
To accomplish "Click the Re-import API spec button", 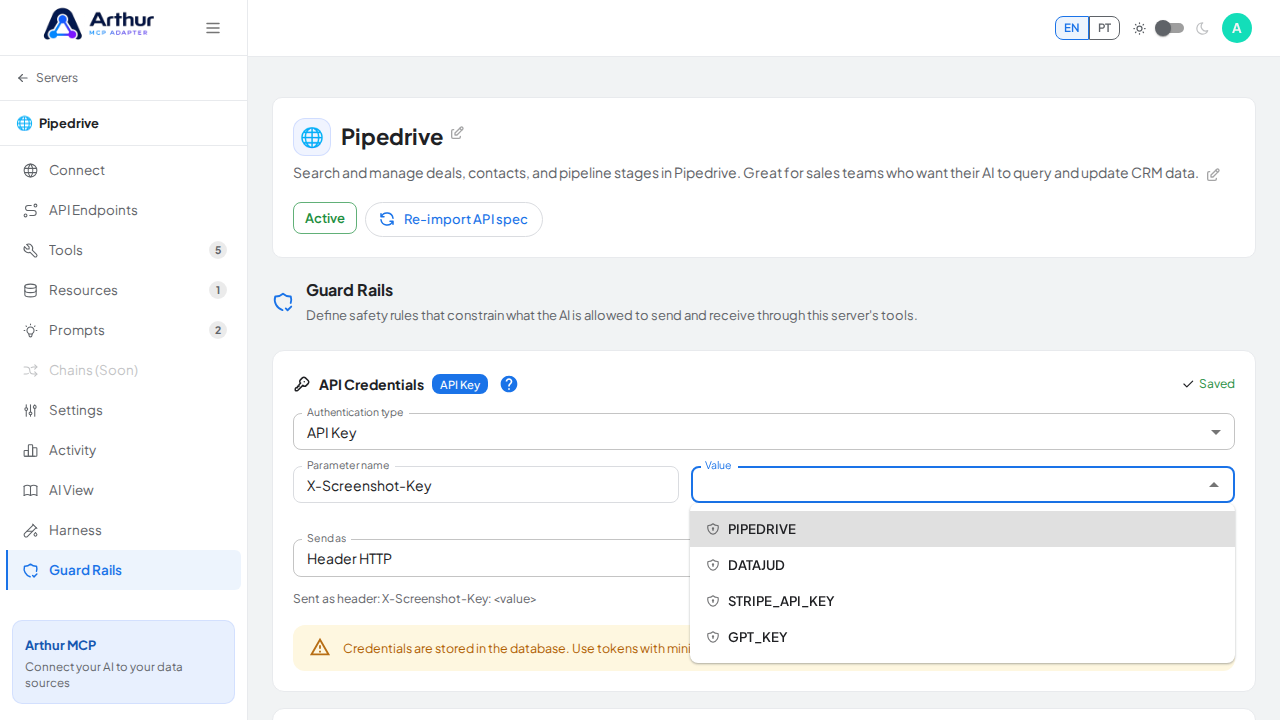I will coord(454,219).
